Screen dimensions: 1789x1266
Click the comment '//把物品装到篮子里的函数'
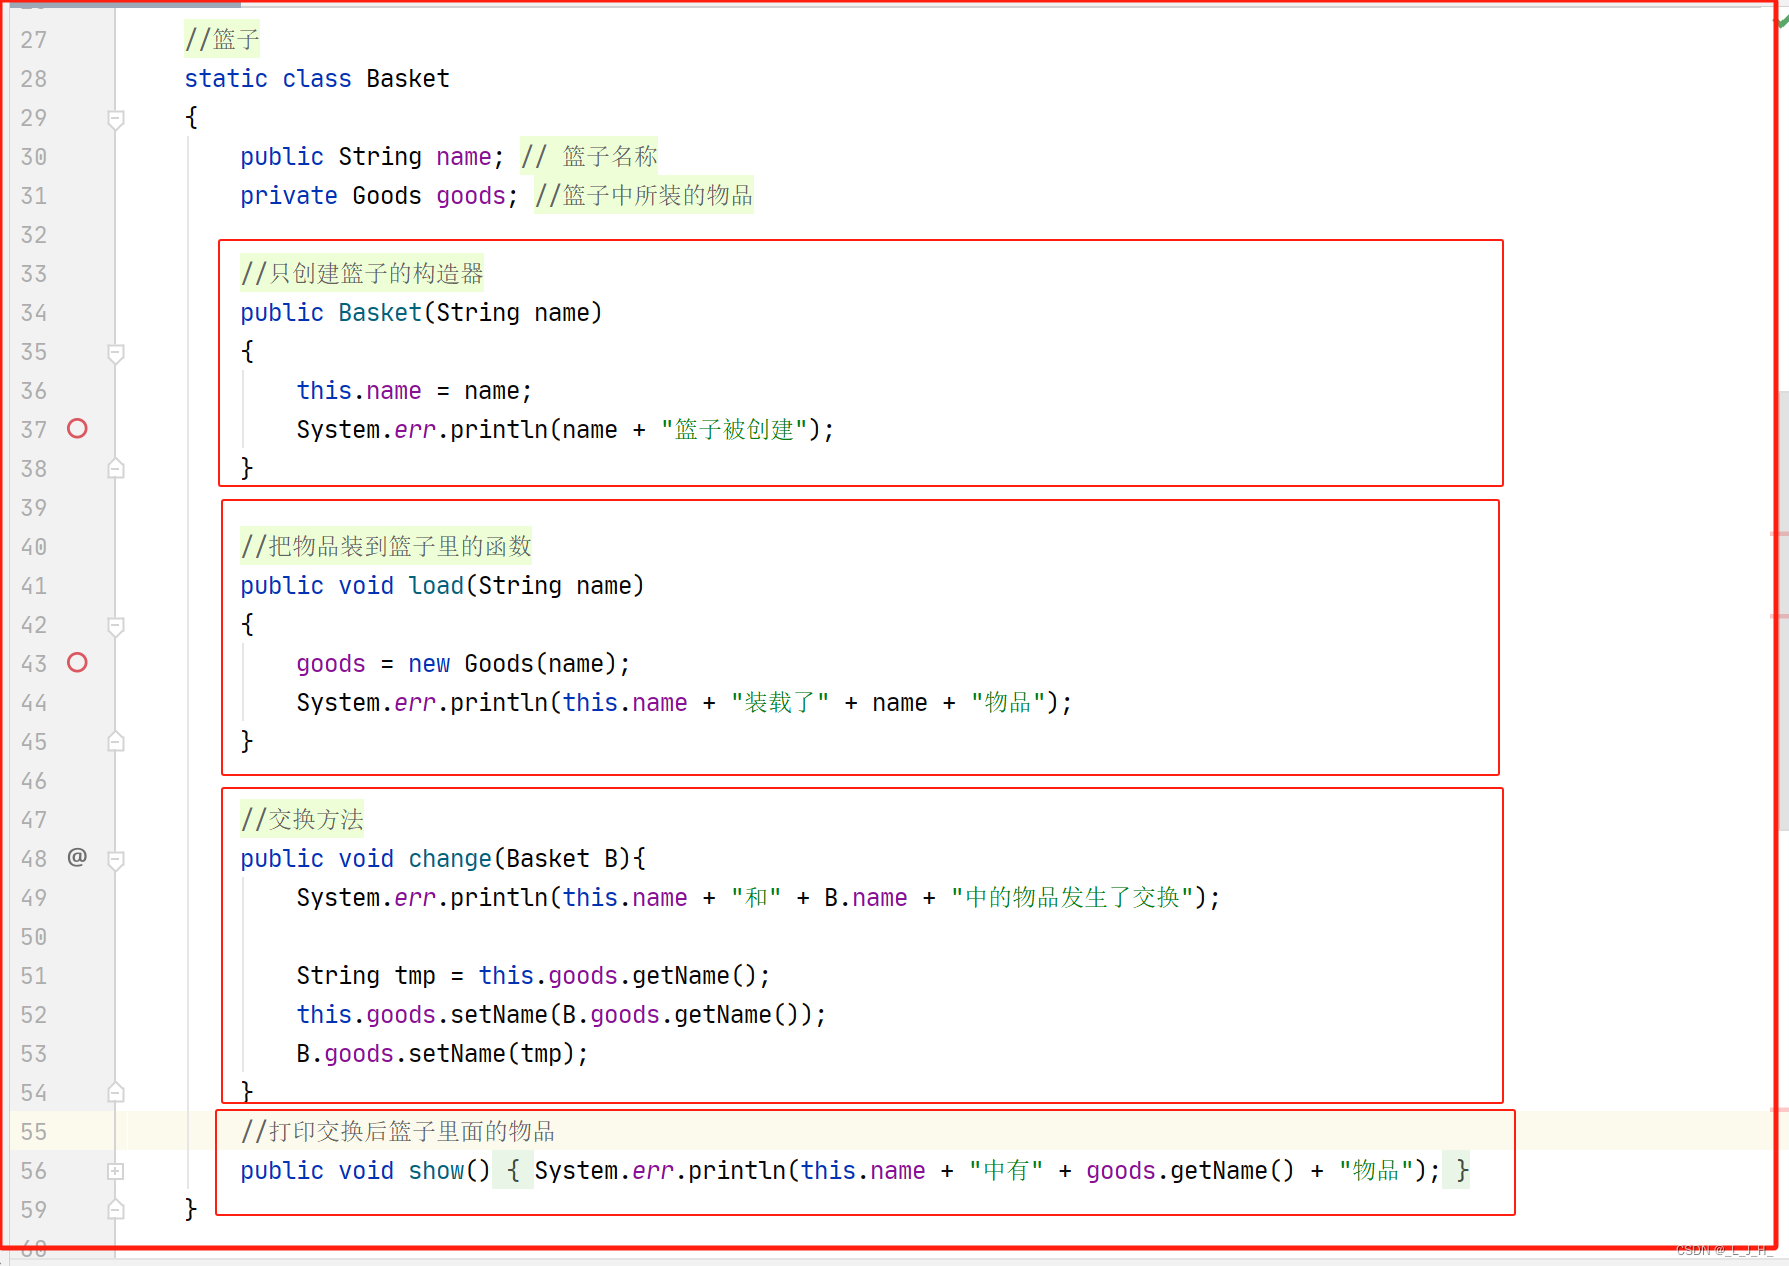click(x=386, y=547)
